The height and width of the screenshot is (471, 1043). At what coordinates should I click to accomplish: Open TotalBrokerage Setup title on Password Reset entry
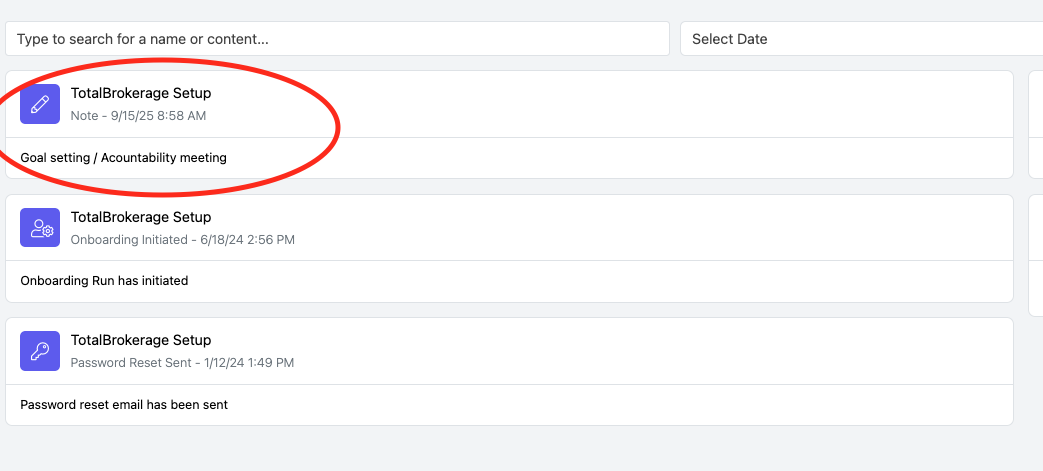[x=141, y=340]
